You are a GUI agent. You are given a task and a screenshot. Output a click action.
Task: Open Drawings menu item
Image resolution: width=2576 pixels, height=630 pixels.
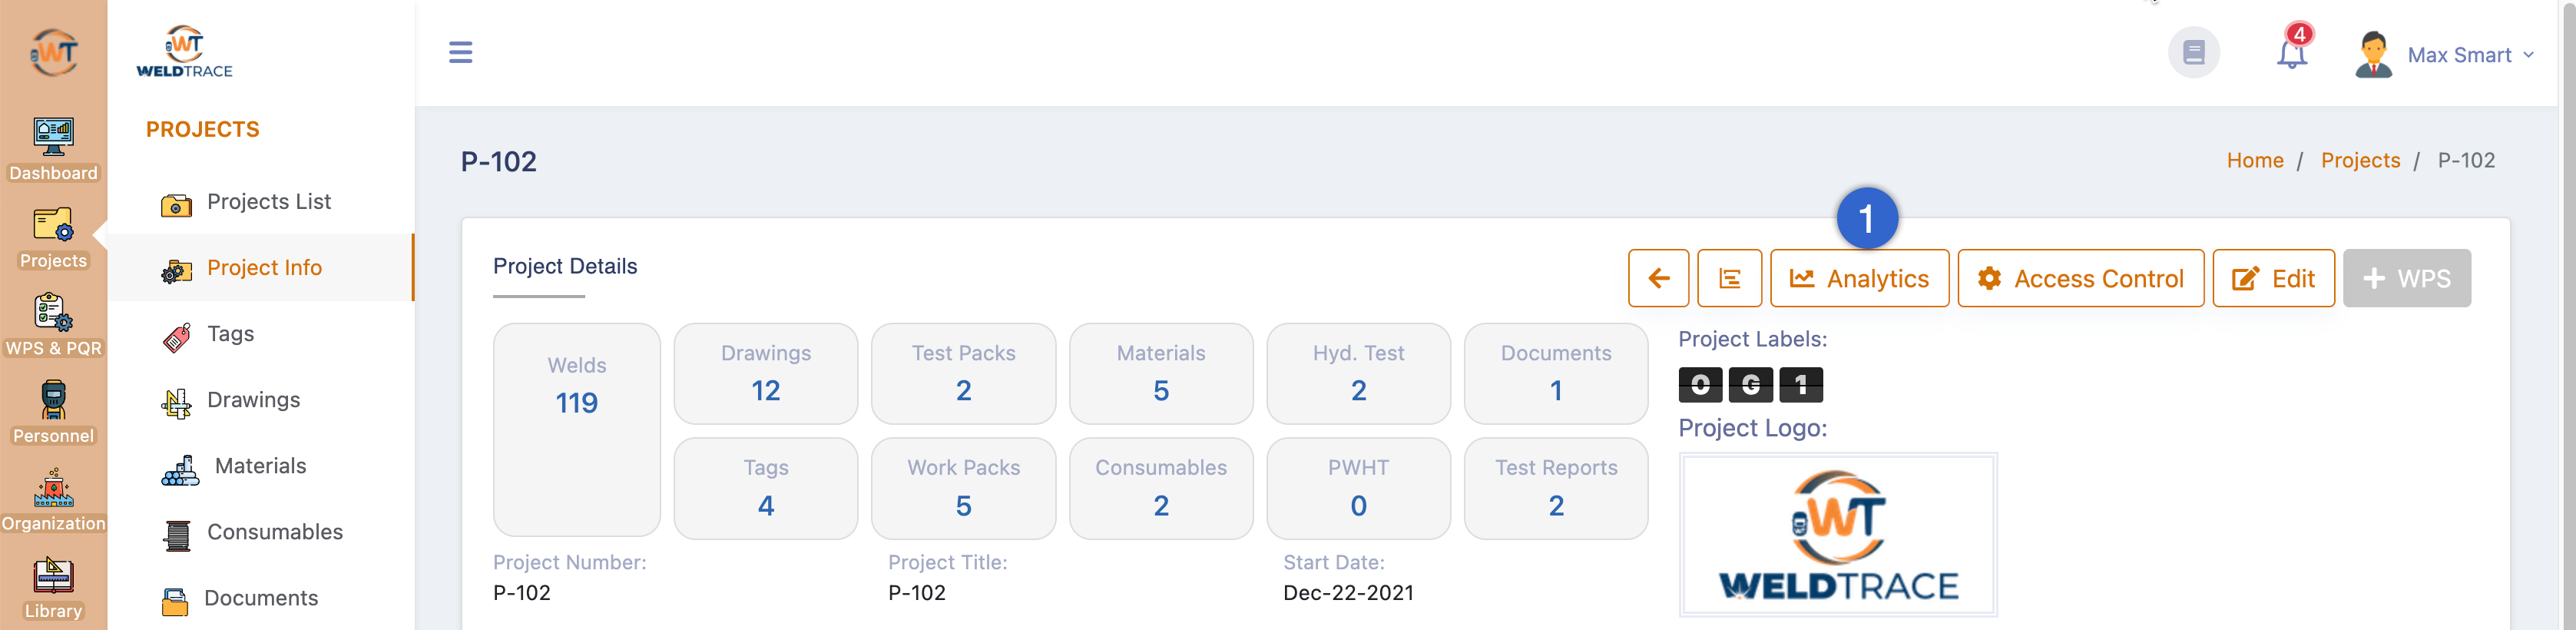253,400
